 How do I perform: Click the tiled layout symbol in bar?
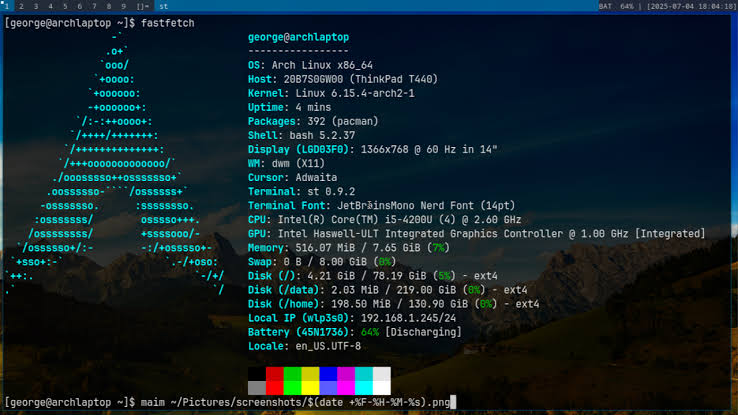pyautogui.click(x=143, y=6)
